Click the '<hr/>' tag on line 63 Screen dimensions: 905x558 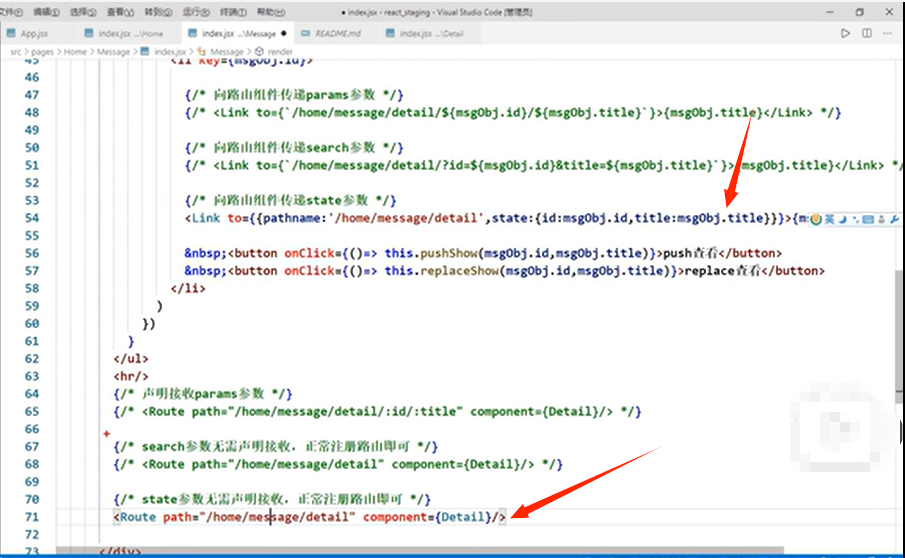click(x=131, y=376)
